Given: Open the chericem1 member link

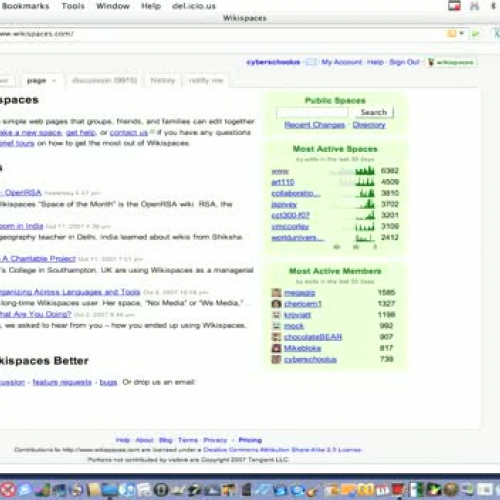Looking at the screenshot, I should point(303,304).
